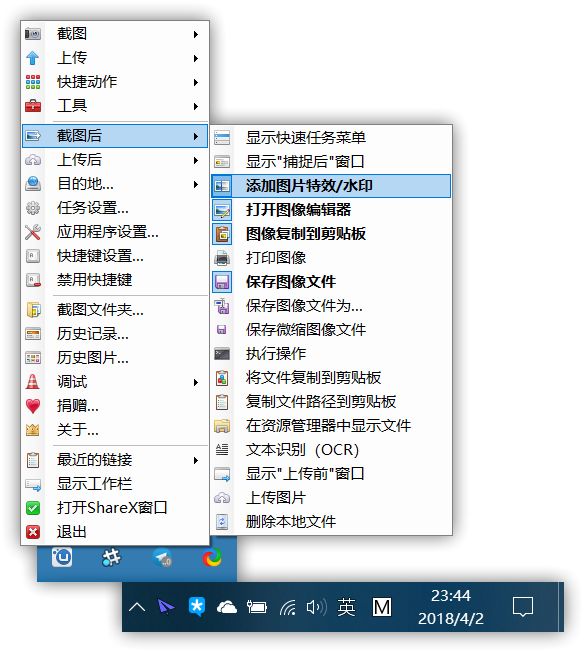Viewport: 584px width, 652px height.
Task: Toggle 图像复制到剪贴板 after-capture task
Action: point(331,234)
